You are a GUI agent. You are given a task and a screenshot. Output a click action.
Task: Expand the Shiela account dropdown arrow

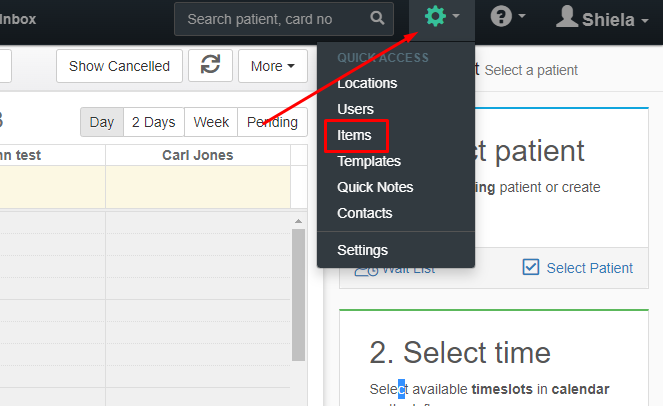(645, 20)
